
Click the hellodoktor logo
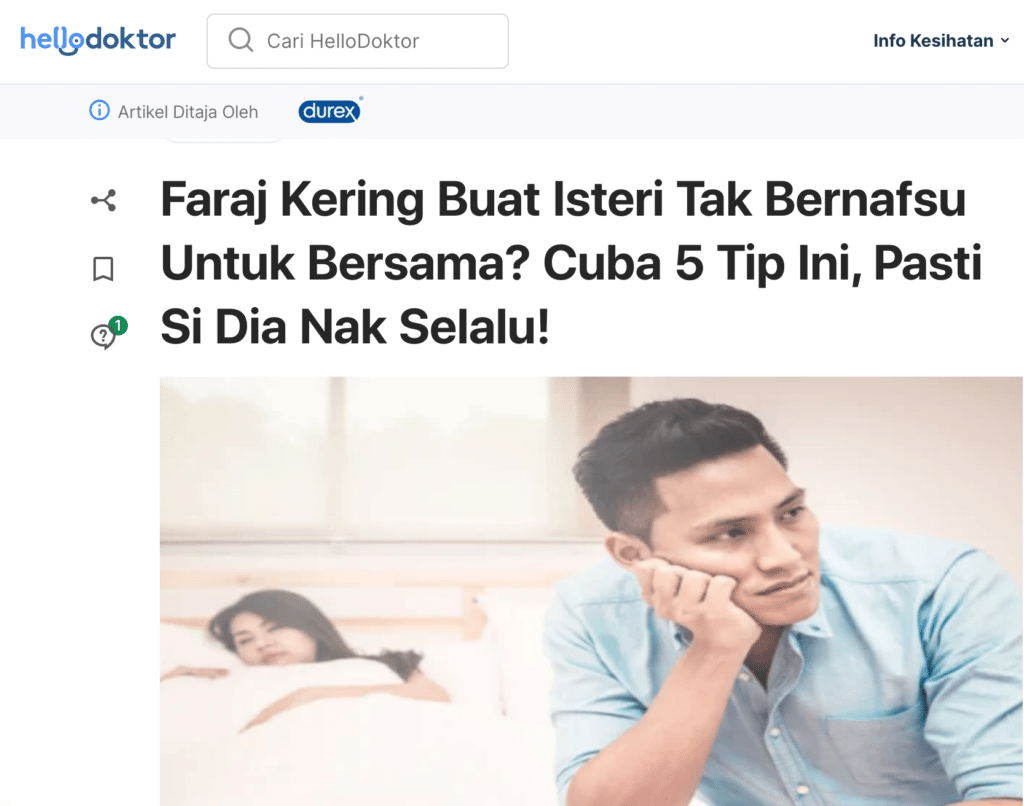98,40
